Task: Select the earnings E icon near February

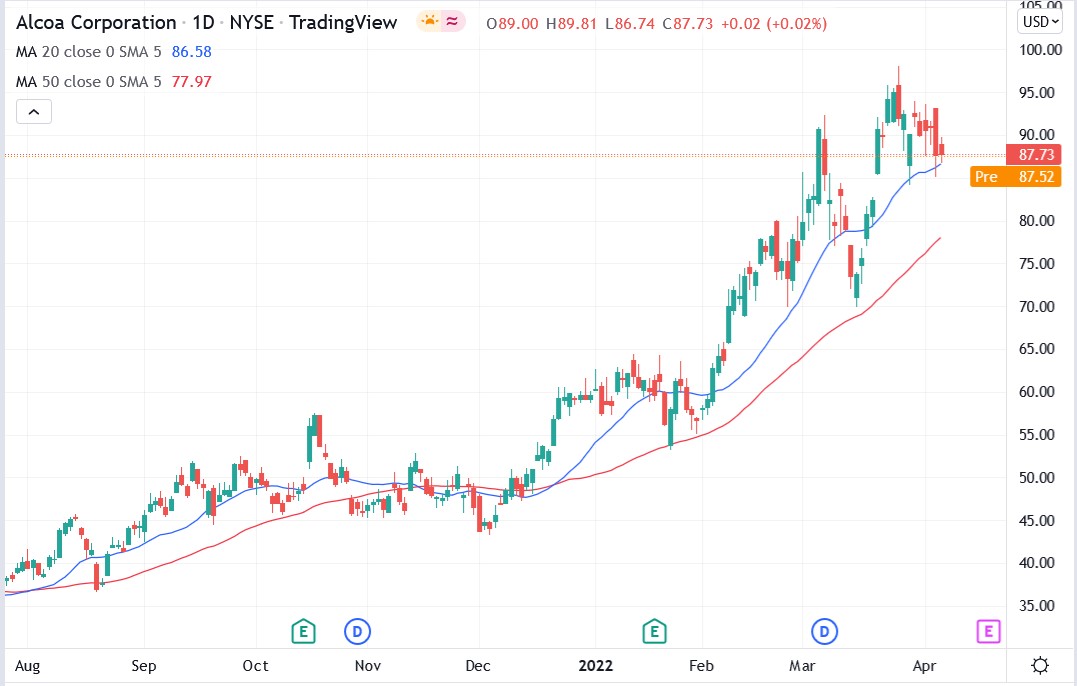Action: (x=654, y=631)
